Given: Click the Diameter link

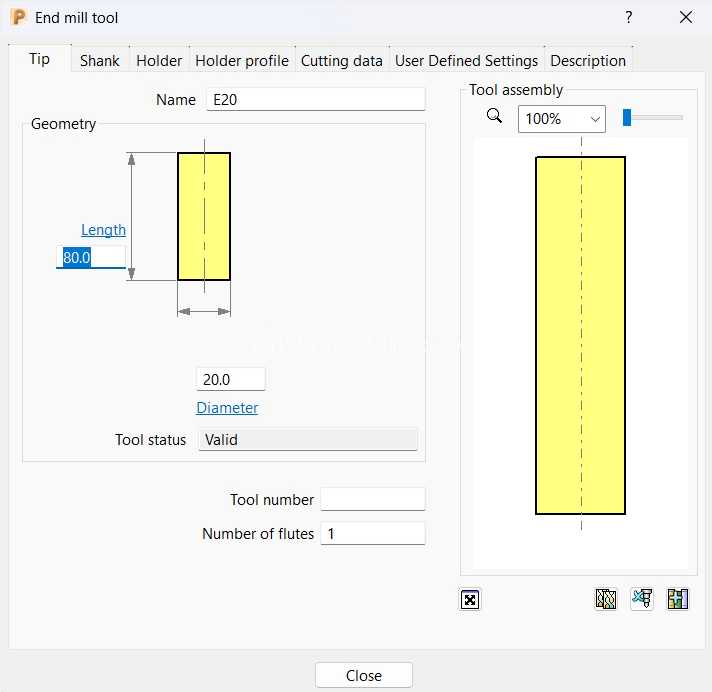Looking at the screenshot, I should [227, 407].
